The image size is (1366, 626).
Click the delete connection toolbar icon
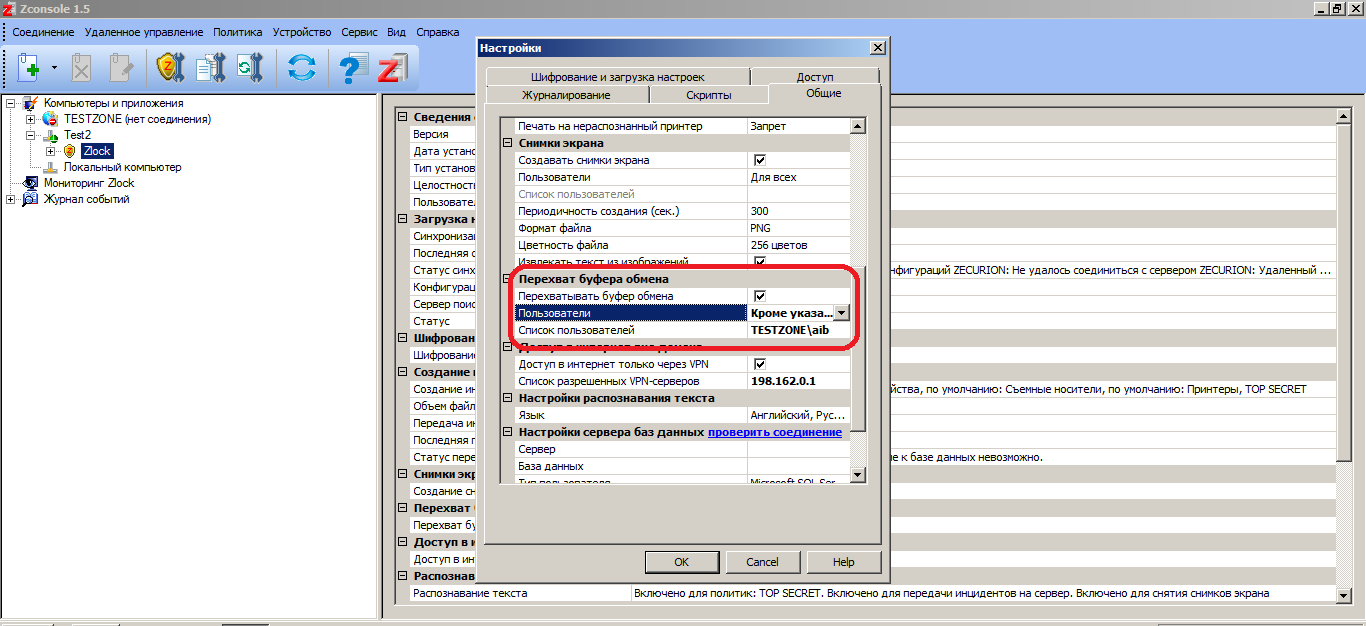[x=82, y=68]
